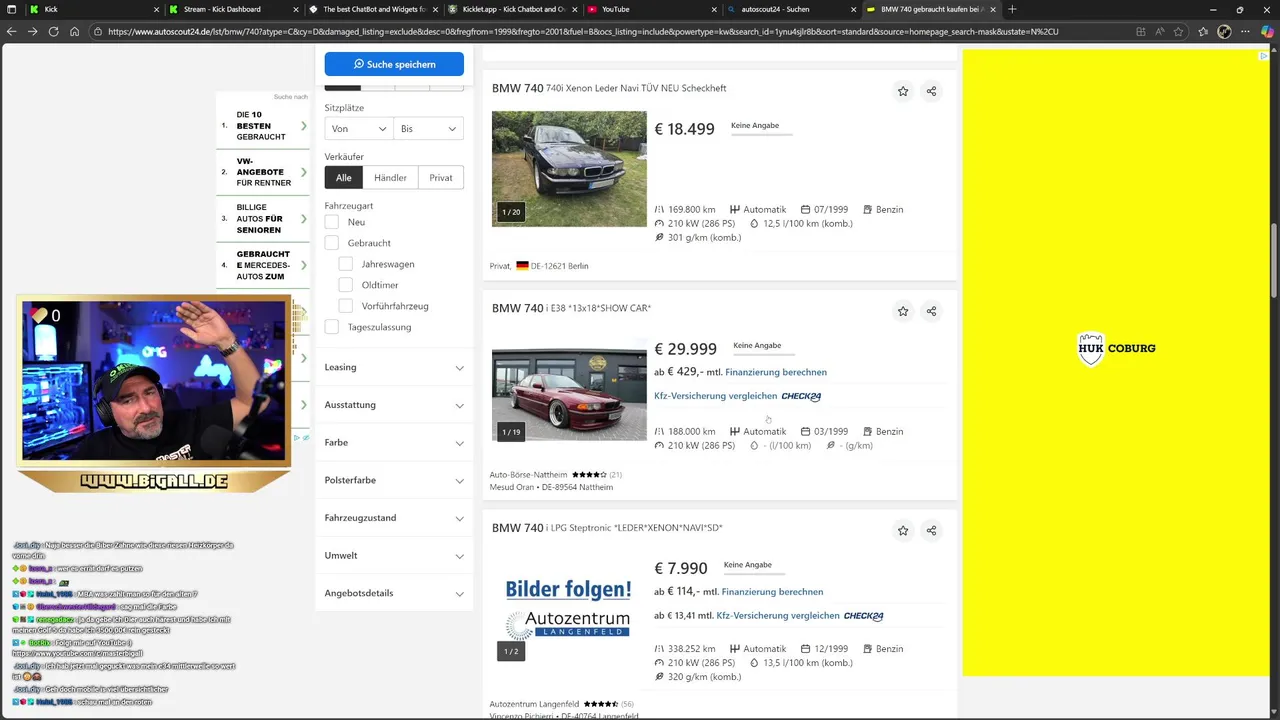The height and width of the screenshot is (720, 1280).
Task: Click Auto-Börse-Nattheim seller name
Action: (x=528, y=474)
